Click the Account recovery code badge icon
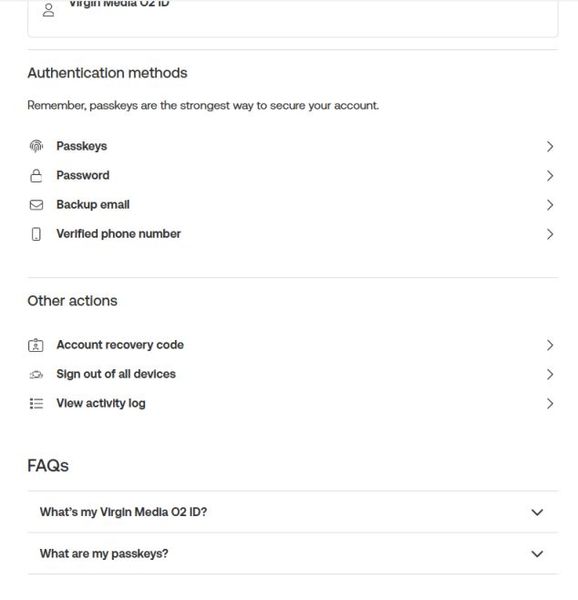This screenshot has height=600, width=578. point(36,345)
